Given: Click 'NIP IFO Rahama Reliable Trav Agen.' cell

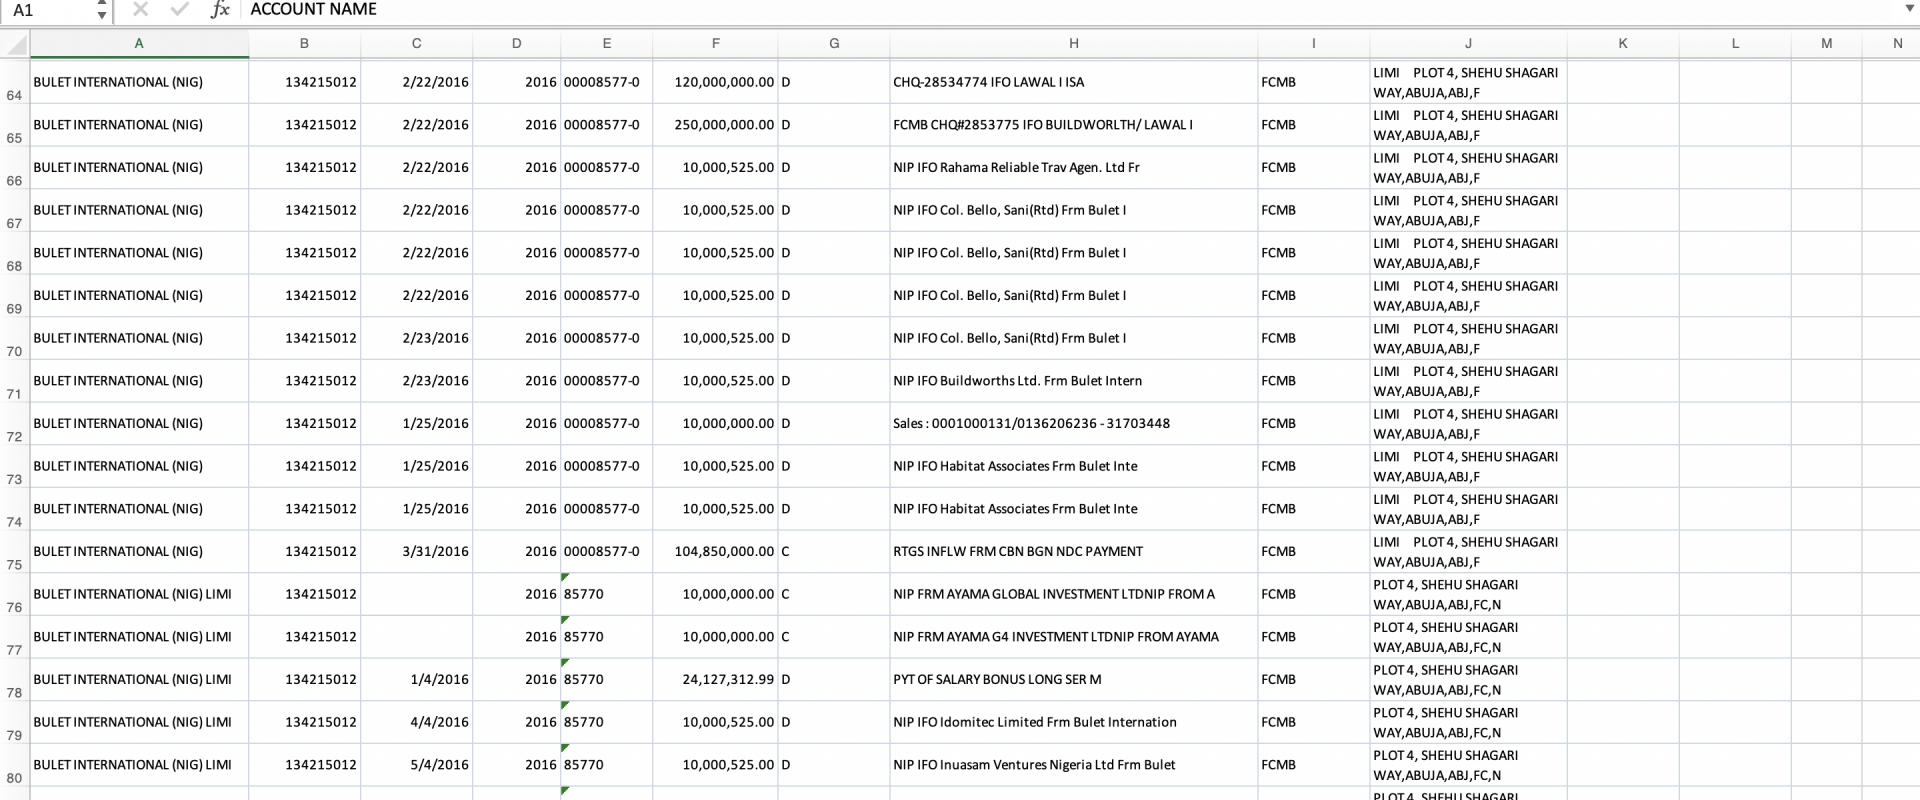Looking at the screenshot, I should point(1074,167).
